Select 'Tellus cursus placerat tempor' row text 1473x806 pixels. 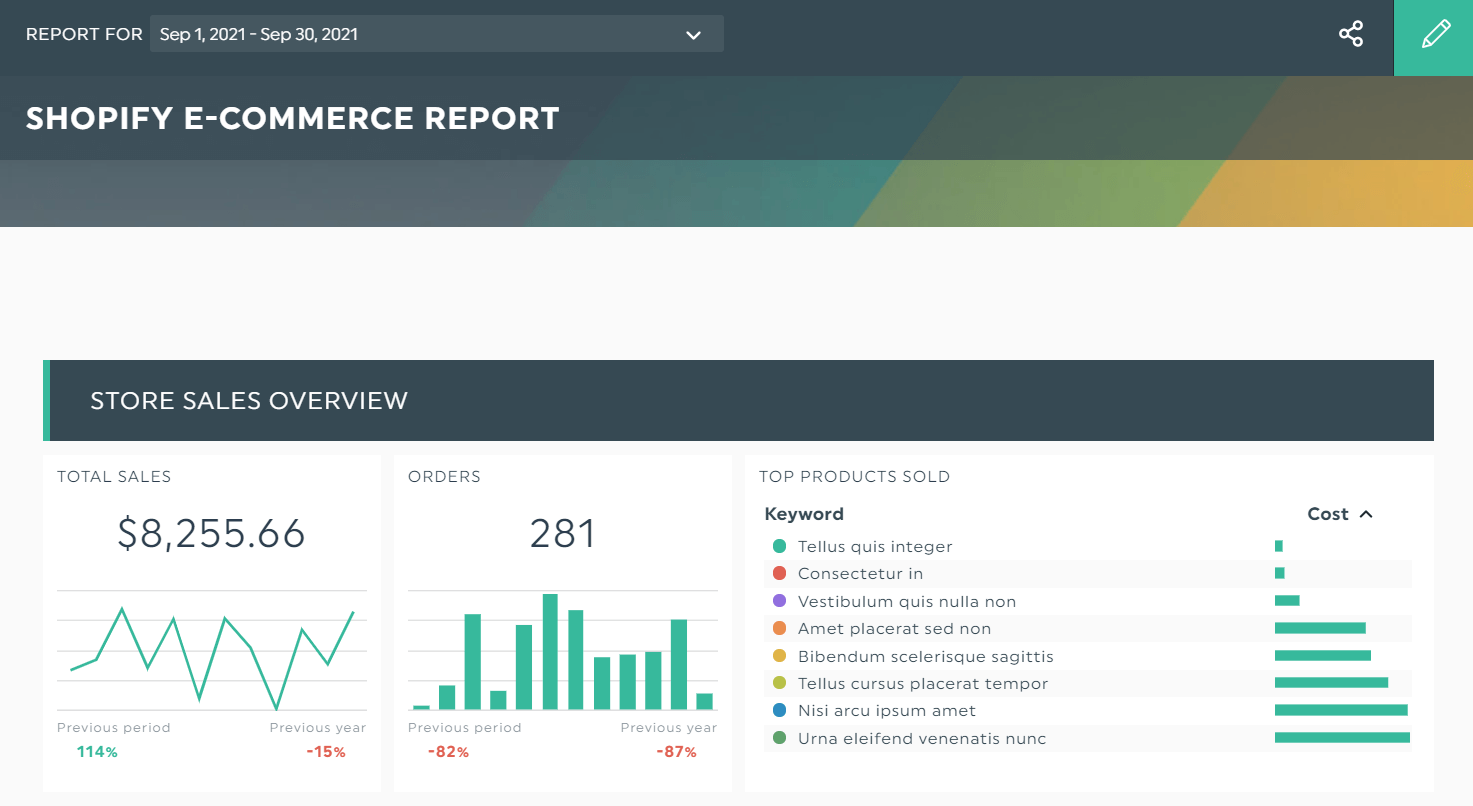pos(923,683)
